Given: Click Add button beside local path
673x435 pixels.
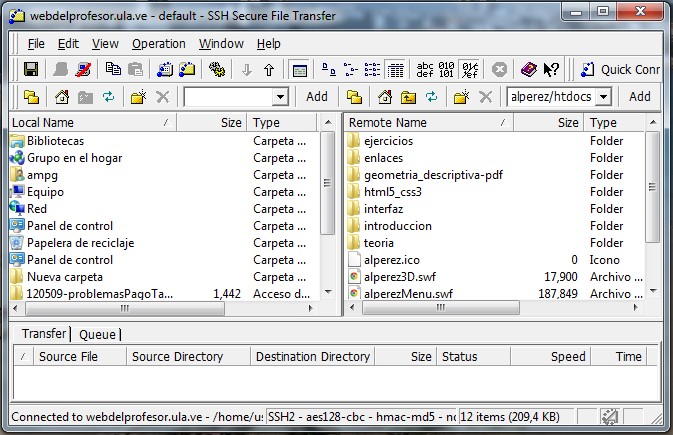Looking at the screenshot, I should pyautogui.click(x=316, y=97).
